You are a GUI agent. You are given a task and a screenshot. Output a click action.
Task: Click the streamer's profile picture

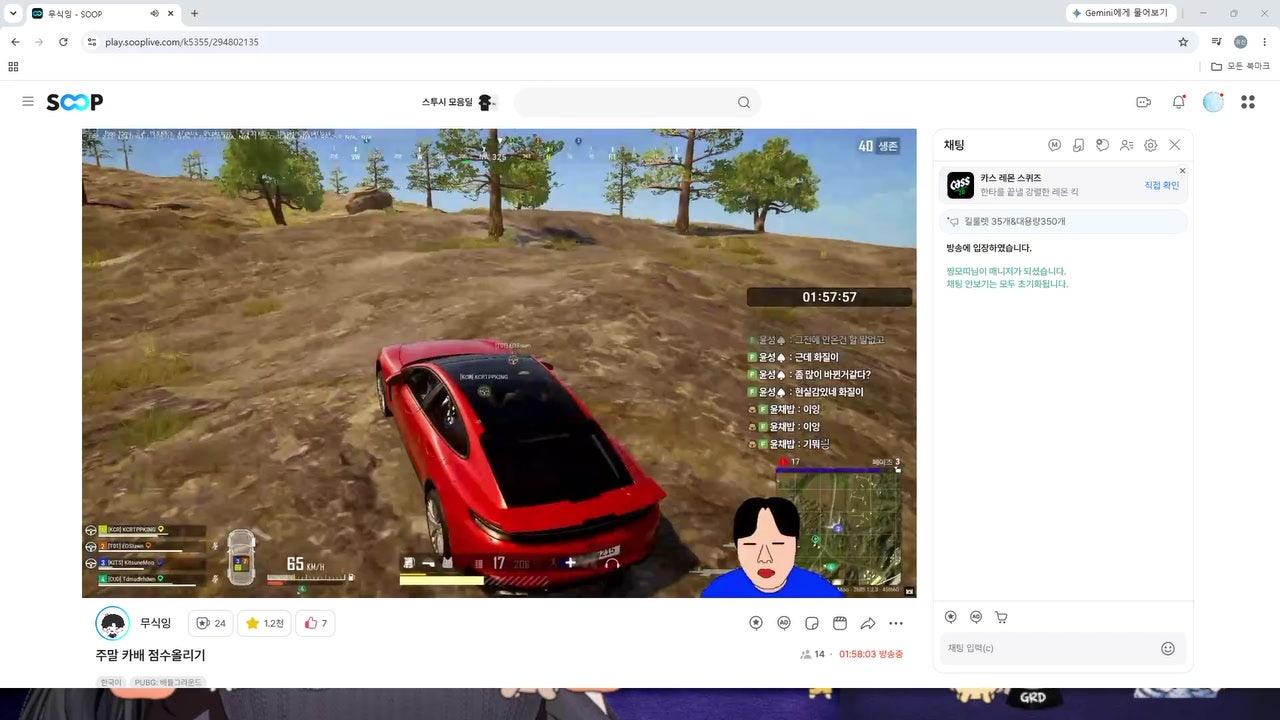point(112,624)
